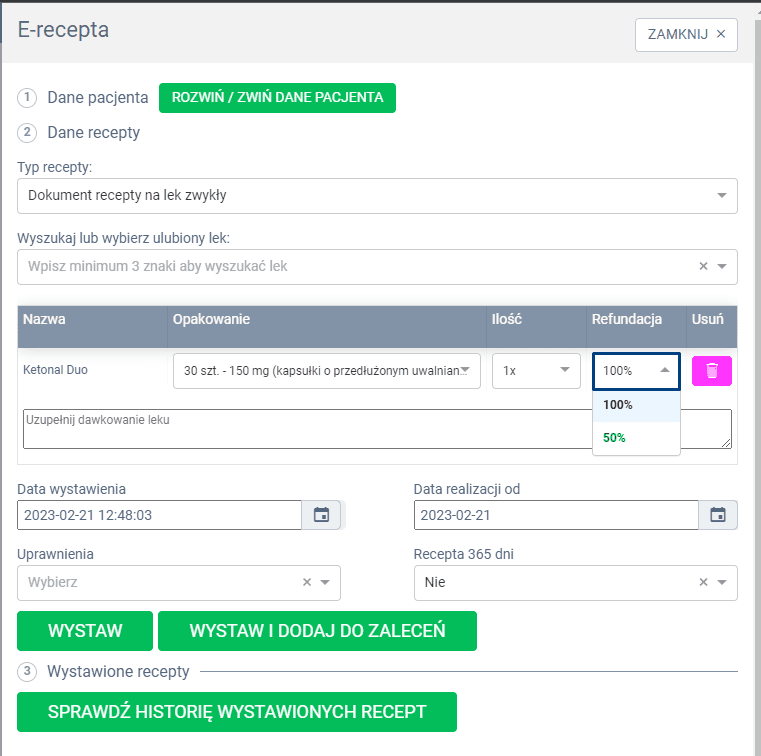
Task: Click the WYSTAW button
Action: [85, 631]
